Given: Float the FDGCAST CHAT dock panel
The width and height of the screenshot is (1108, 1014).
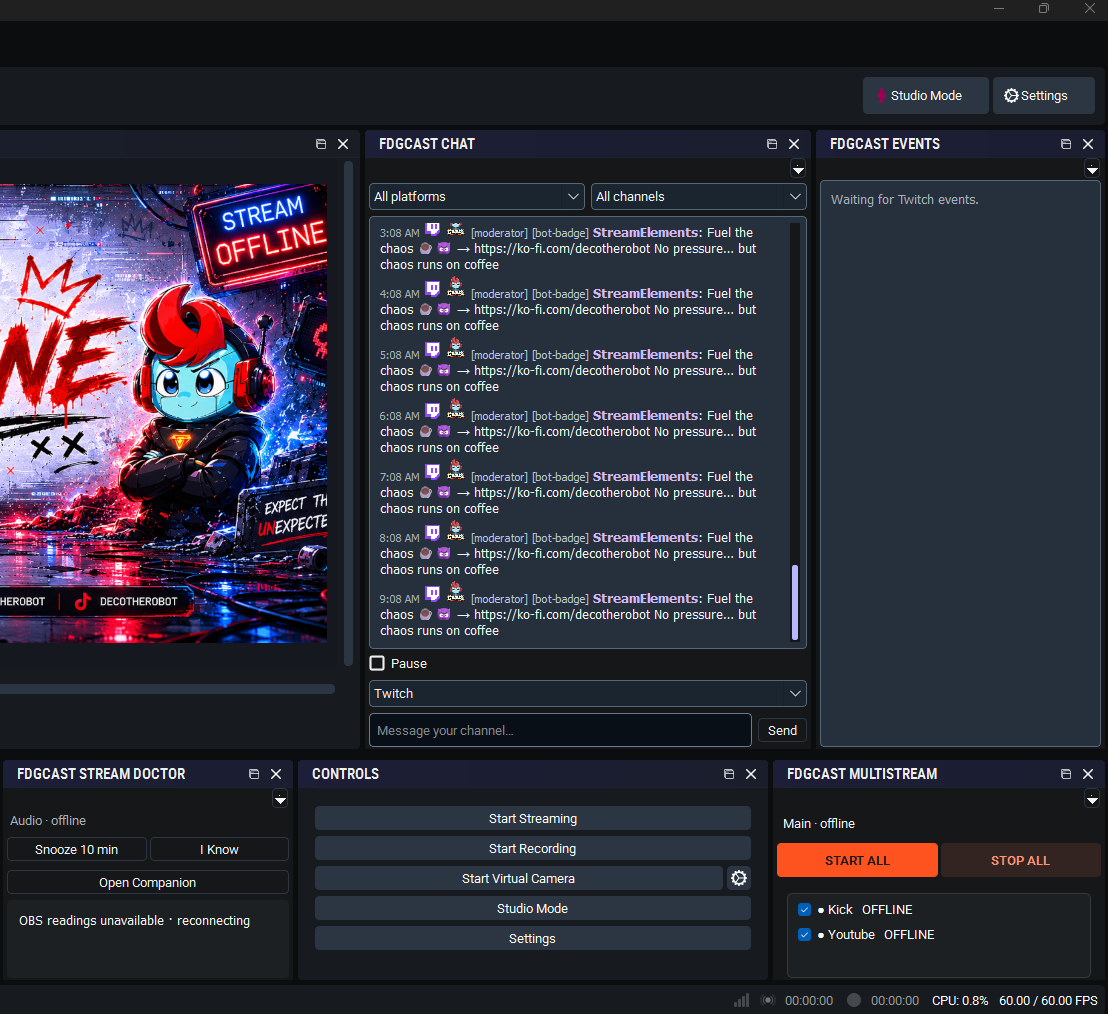Looking at the screenshot, I should point(772,144).
